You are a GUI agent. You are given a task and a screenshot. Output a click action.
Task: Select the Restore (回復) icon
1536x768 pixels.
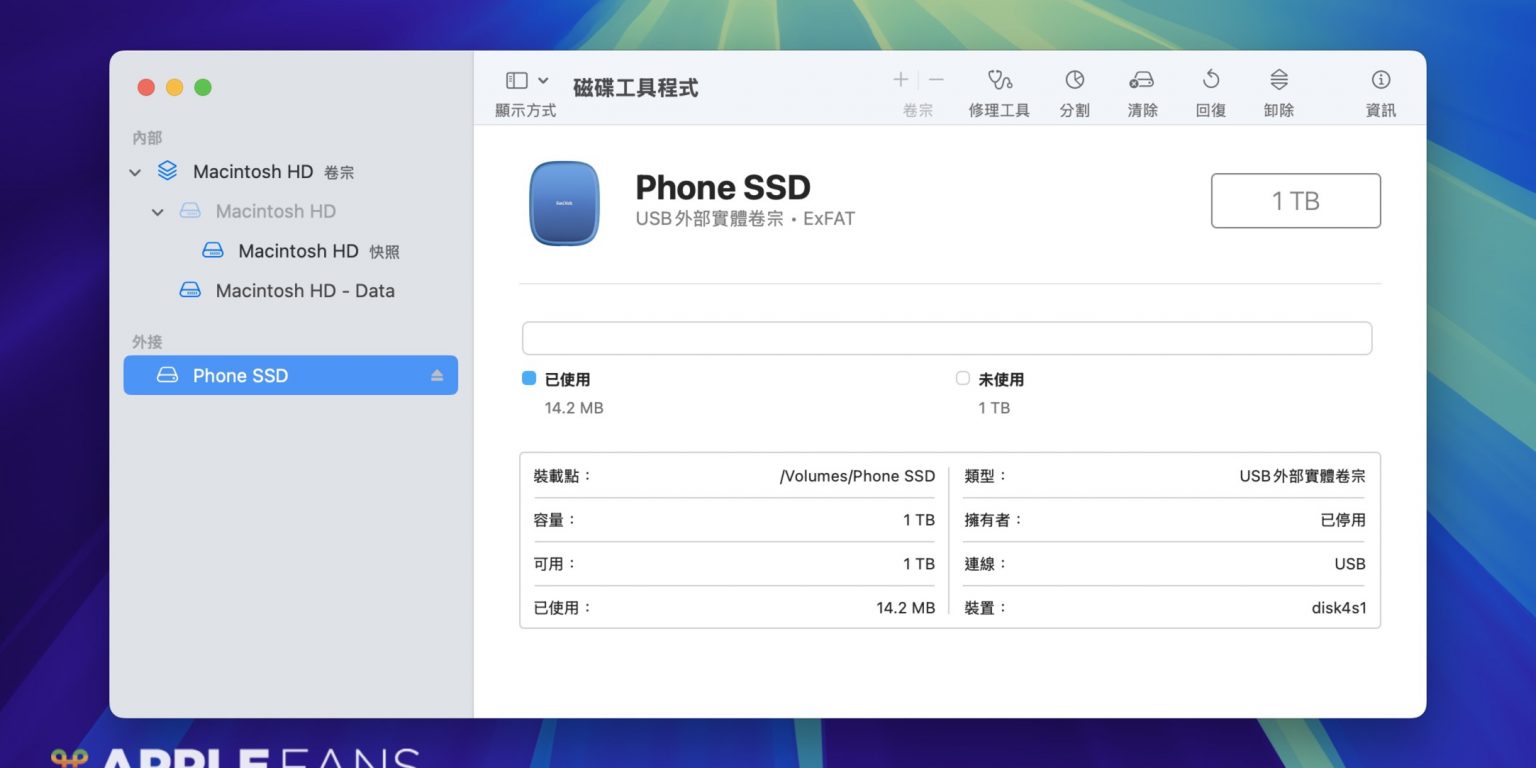point(1210,80)
